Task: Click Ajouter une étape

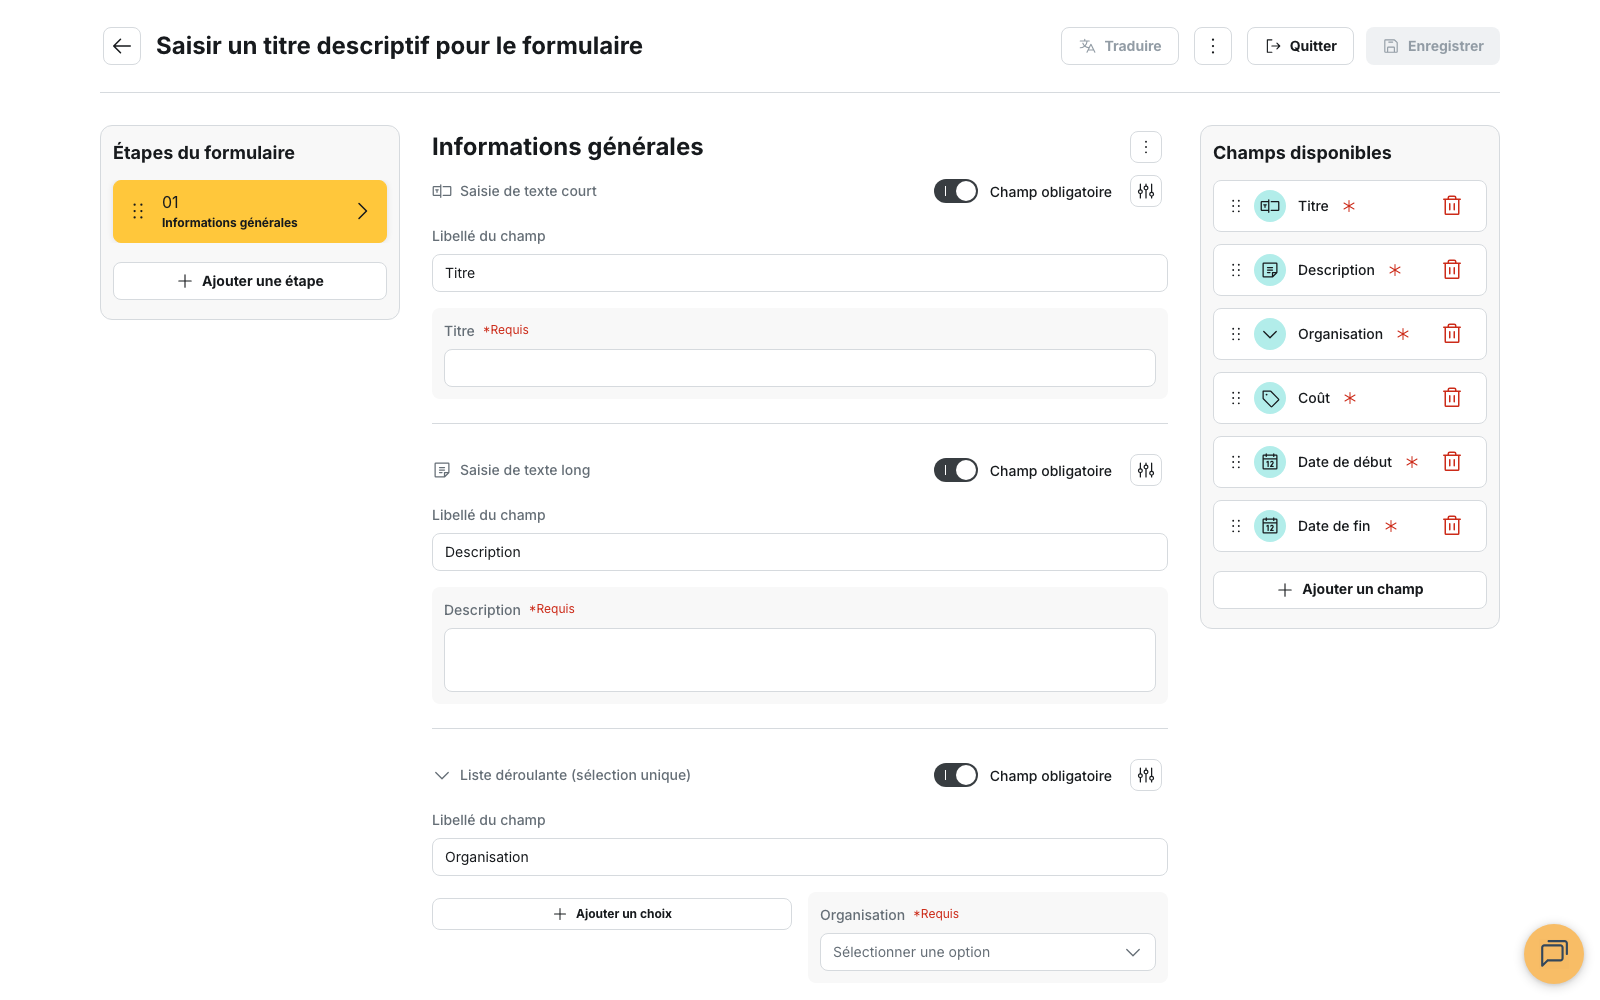Action: [x=250, y=281]
